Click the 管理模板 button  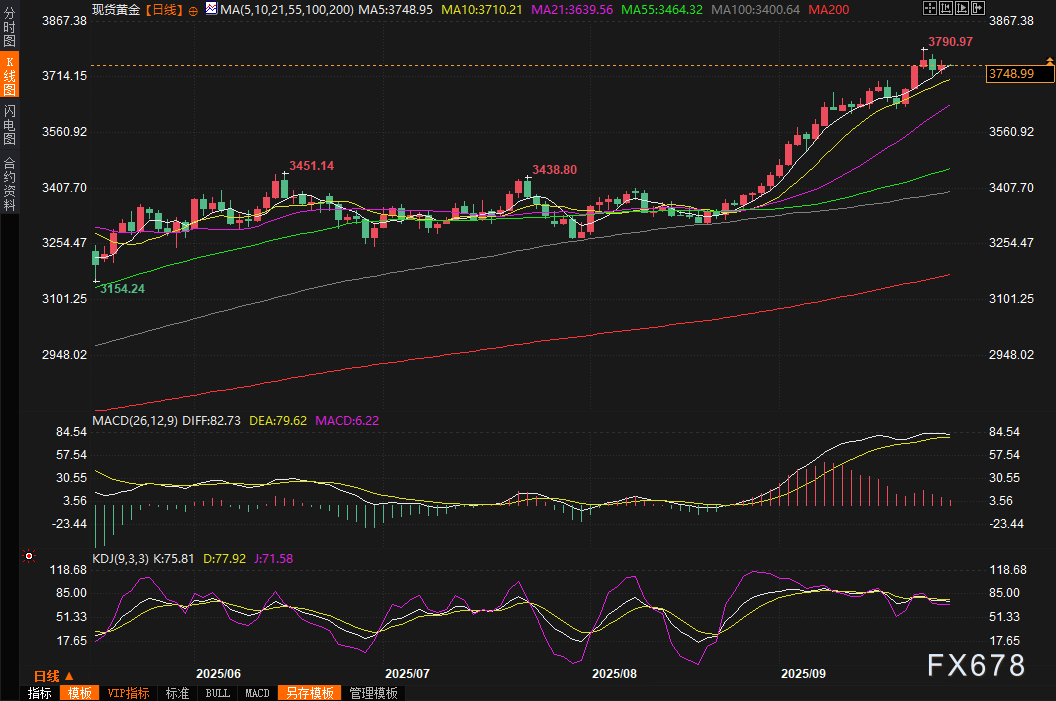click(x=373, y=693)
